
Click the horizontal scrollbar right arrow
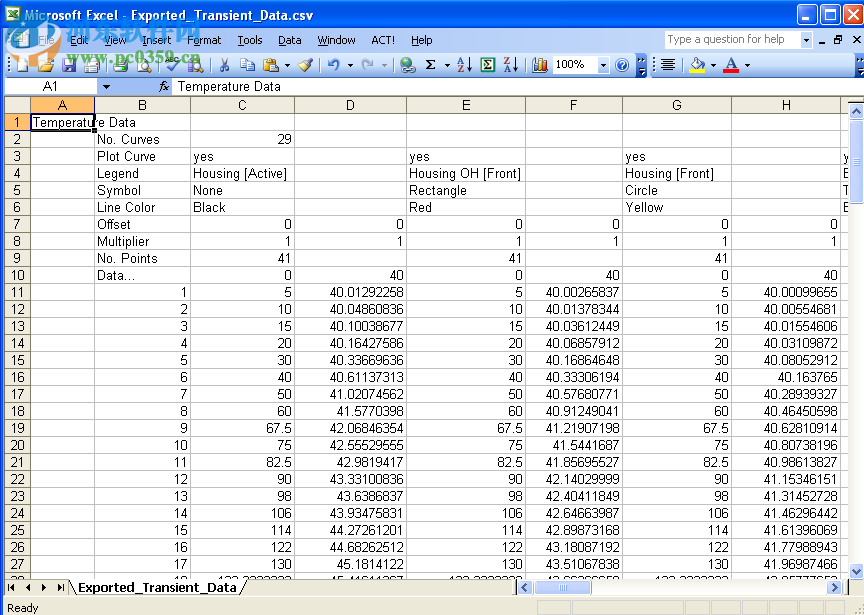[834, 588]
